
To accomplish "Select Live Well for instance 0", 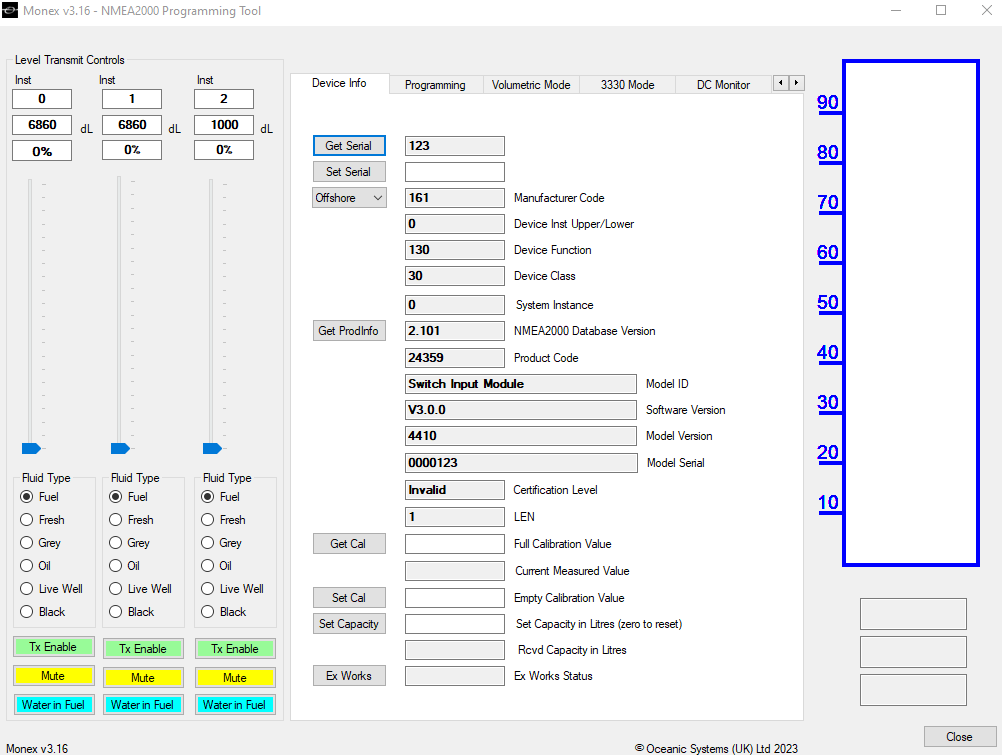I will pos(52,589).
